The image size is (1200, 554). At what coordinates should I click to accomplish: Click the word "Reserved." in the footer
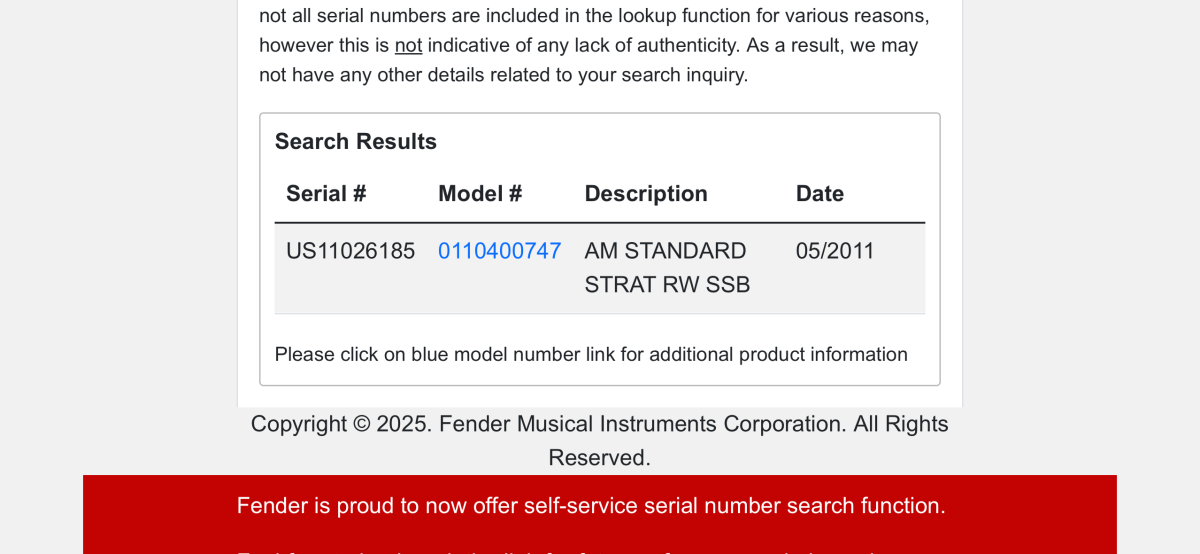tap(599, 458)
